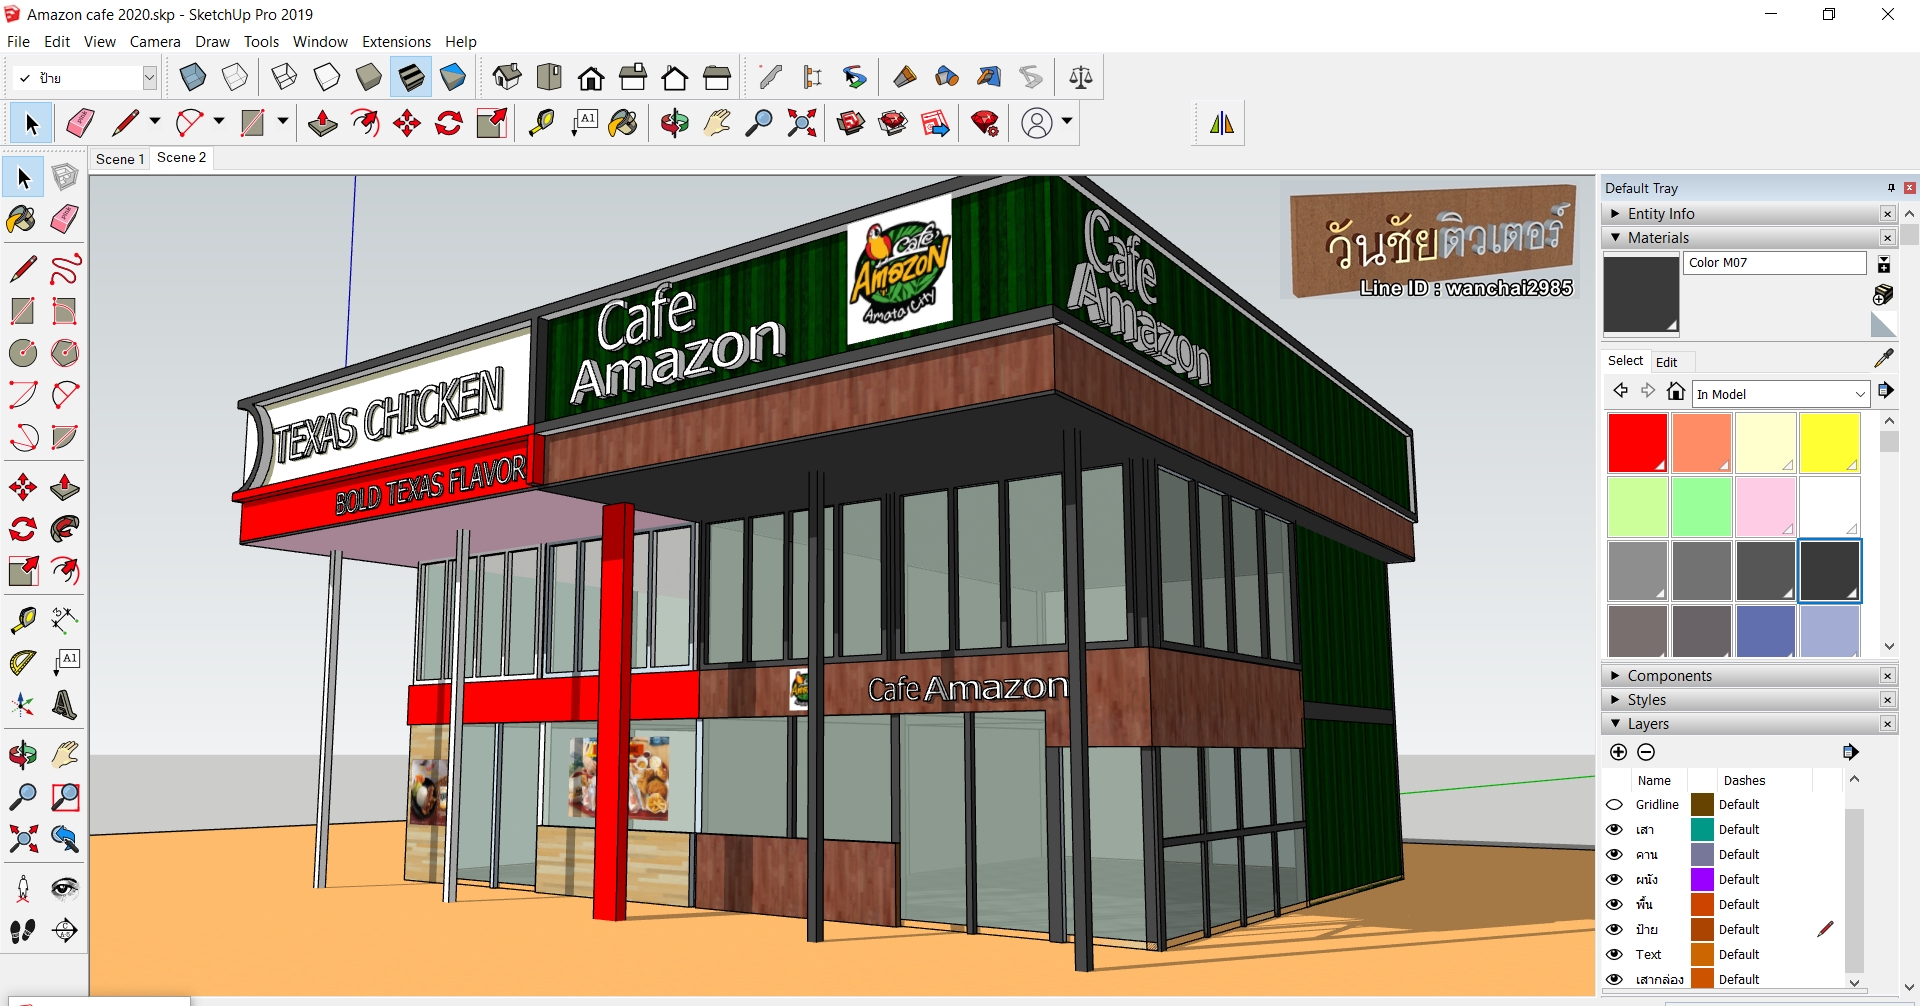Click the Remove Layer minus button
Image resolution: width=1920 pixels, height=1006 pixels.
pyautogui.click(x=1647, y=752)
